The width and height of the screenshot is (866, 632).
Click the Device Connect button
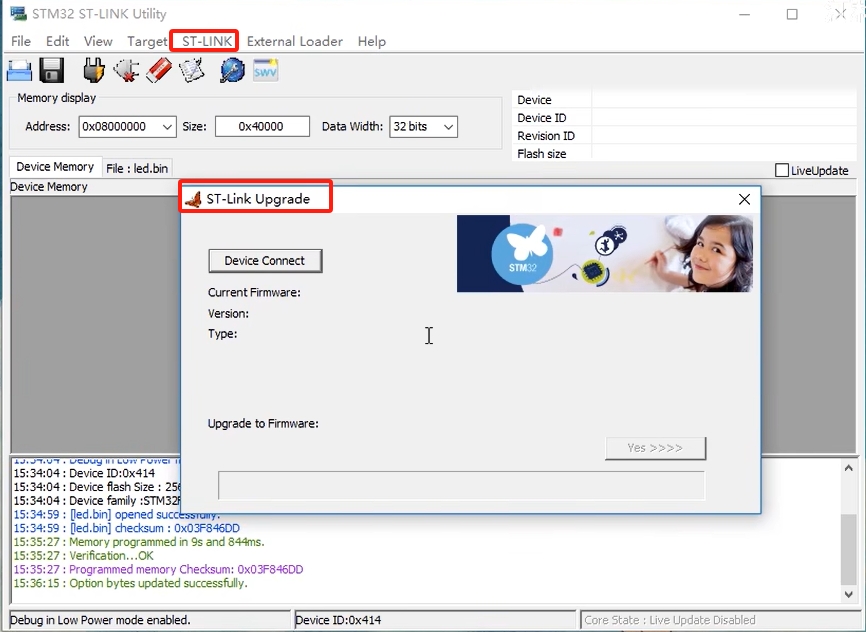click(x=265, y=261)
